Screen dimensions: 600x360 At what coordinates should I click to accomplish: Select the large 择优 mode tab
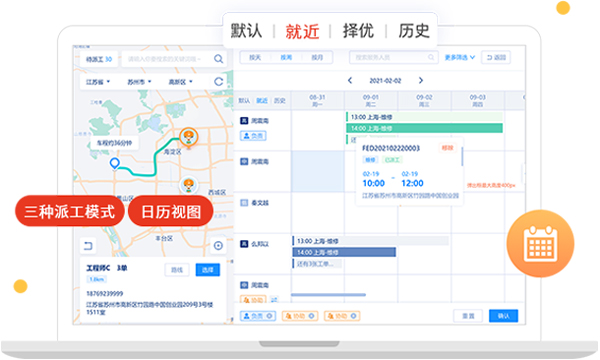[x=358, y=31]
